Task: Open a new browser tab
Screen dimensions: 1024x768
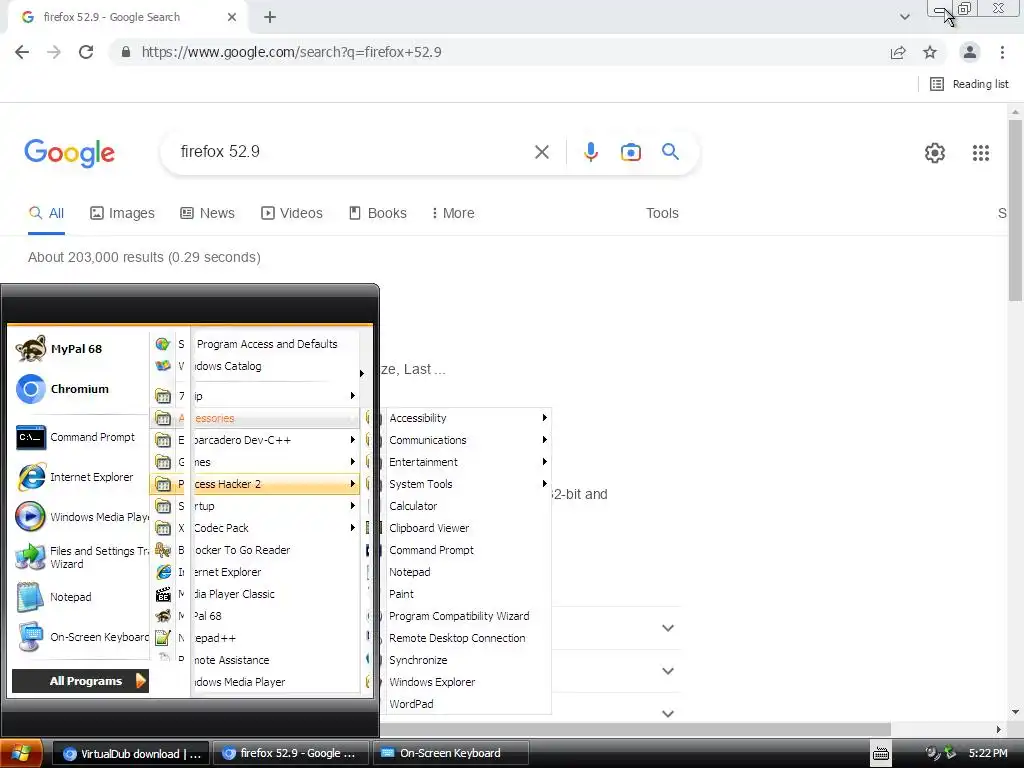Action: click(x=270, y=18)
